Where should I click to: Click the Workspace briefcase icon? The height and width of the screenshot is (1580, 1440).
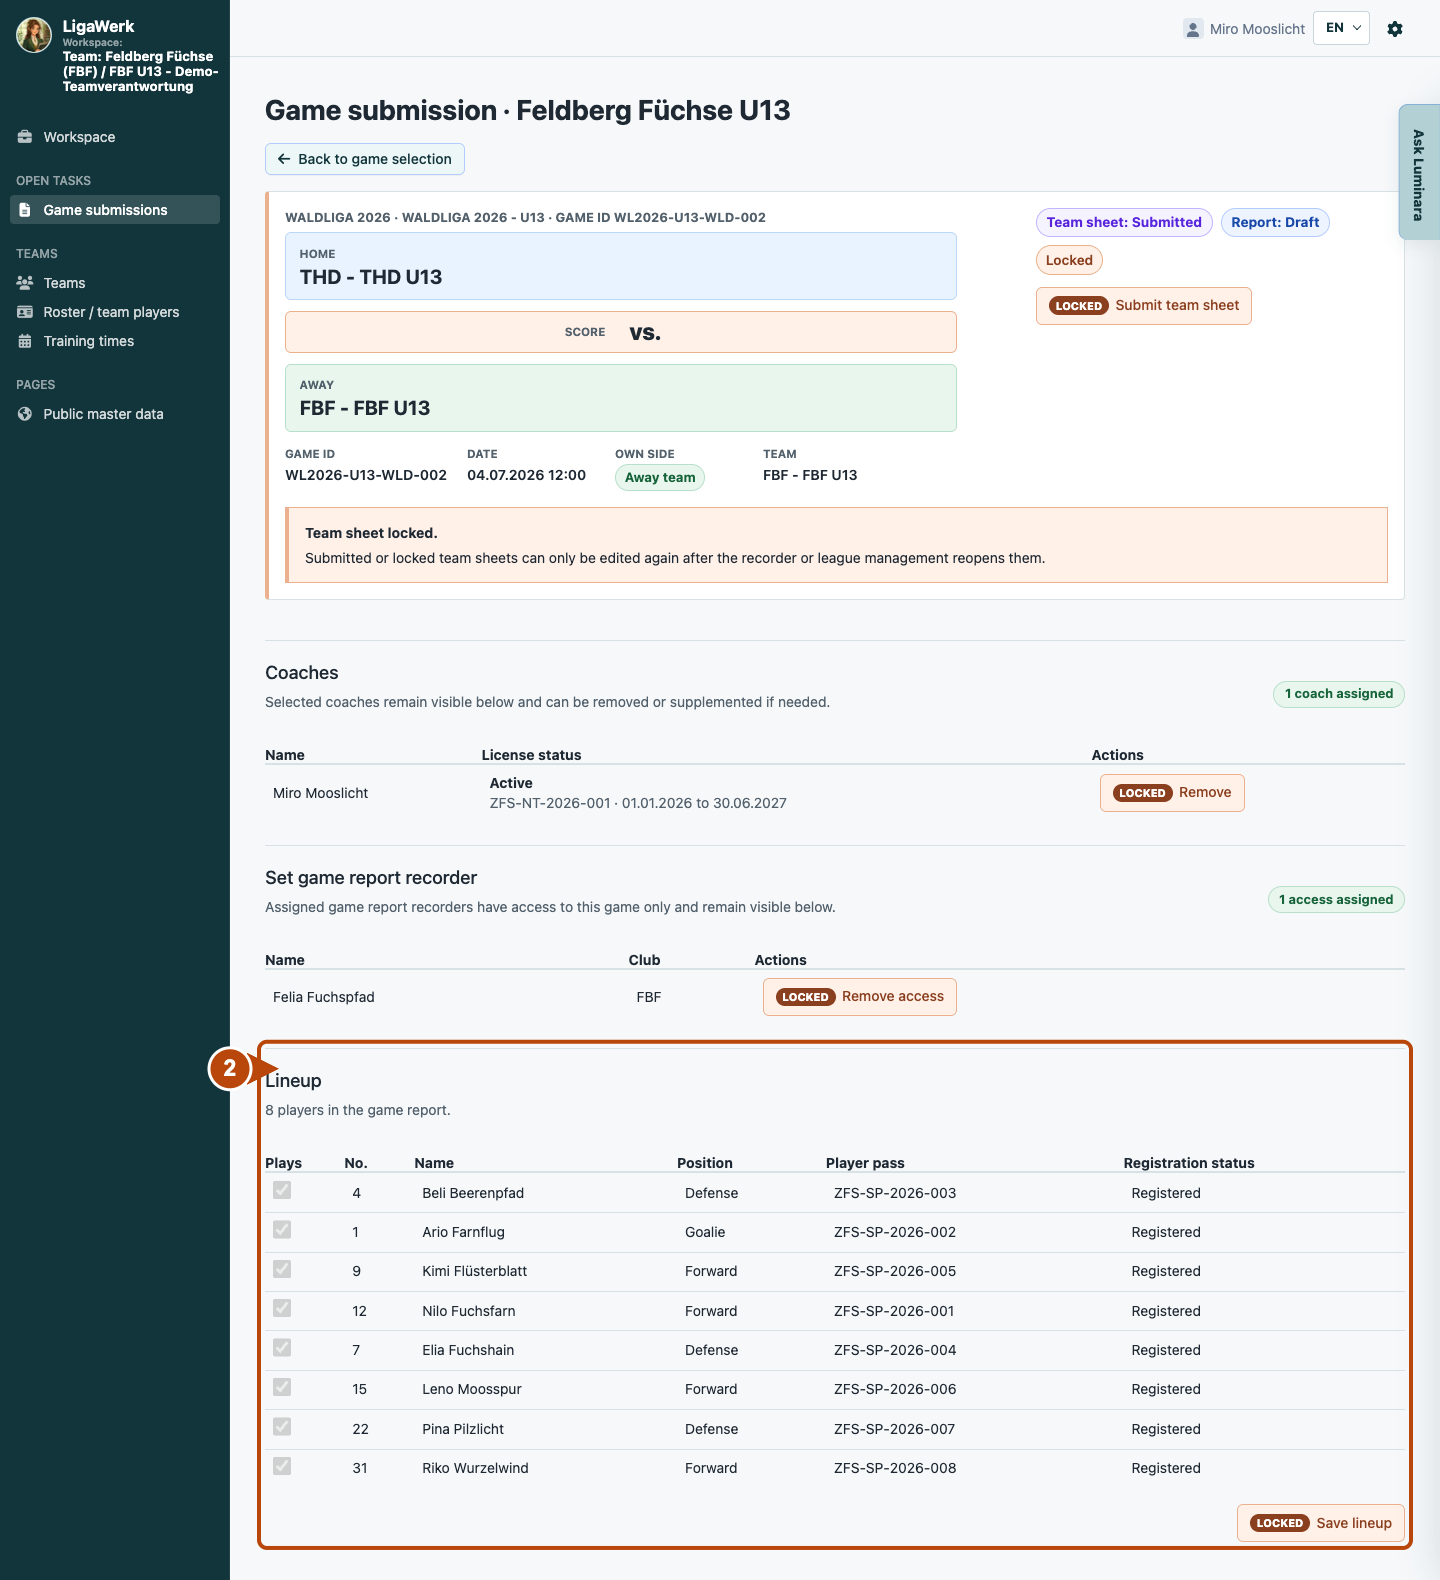[x=25, y=137]
